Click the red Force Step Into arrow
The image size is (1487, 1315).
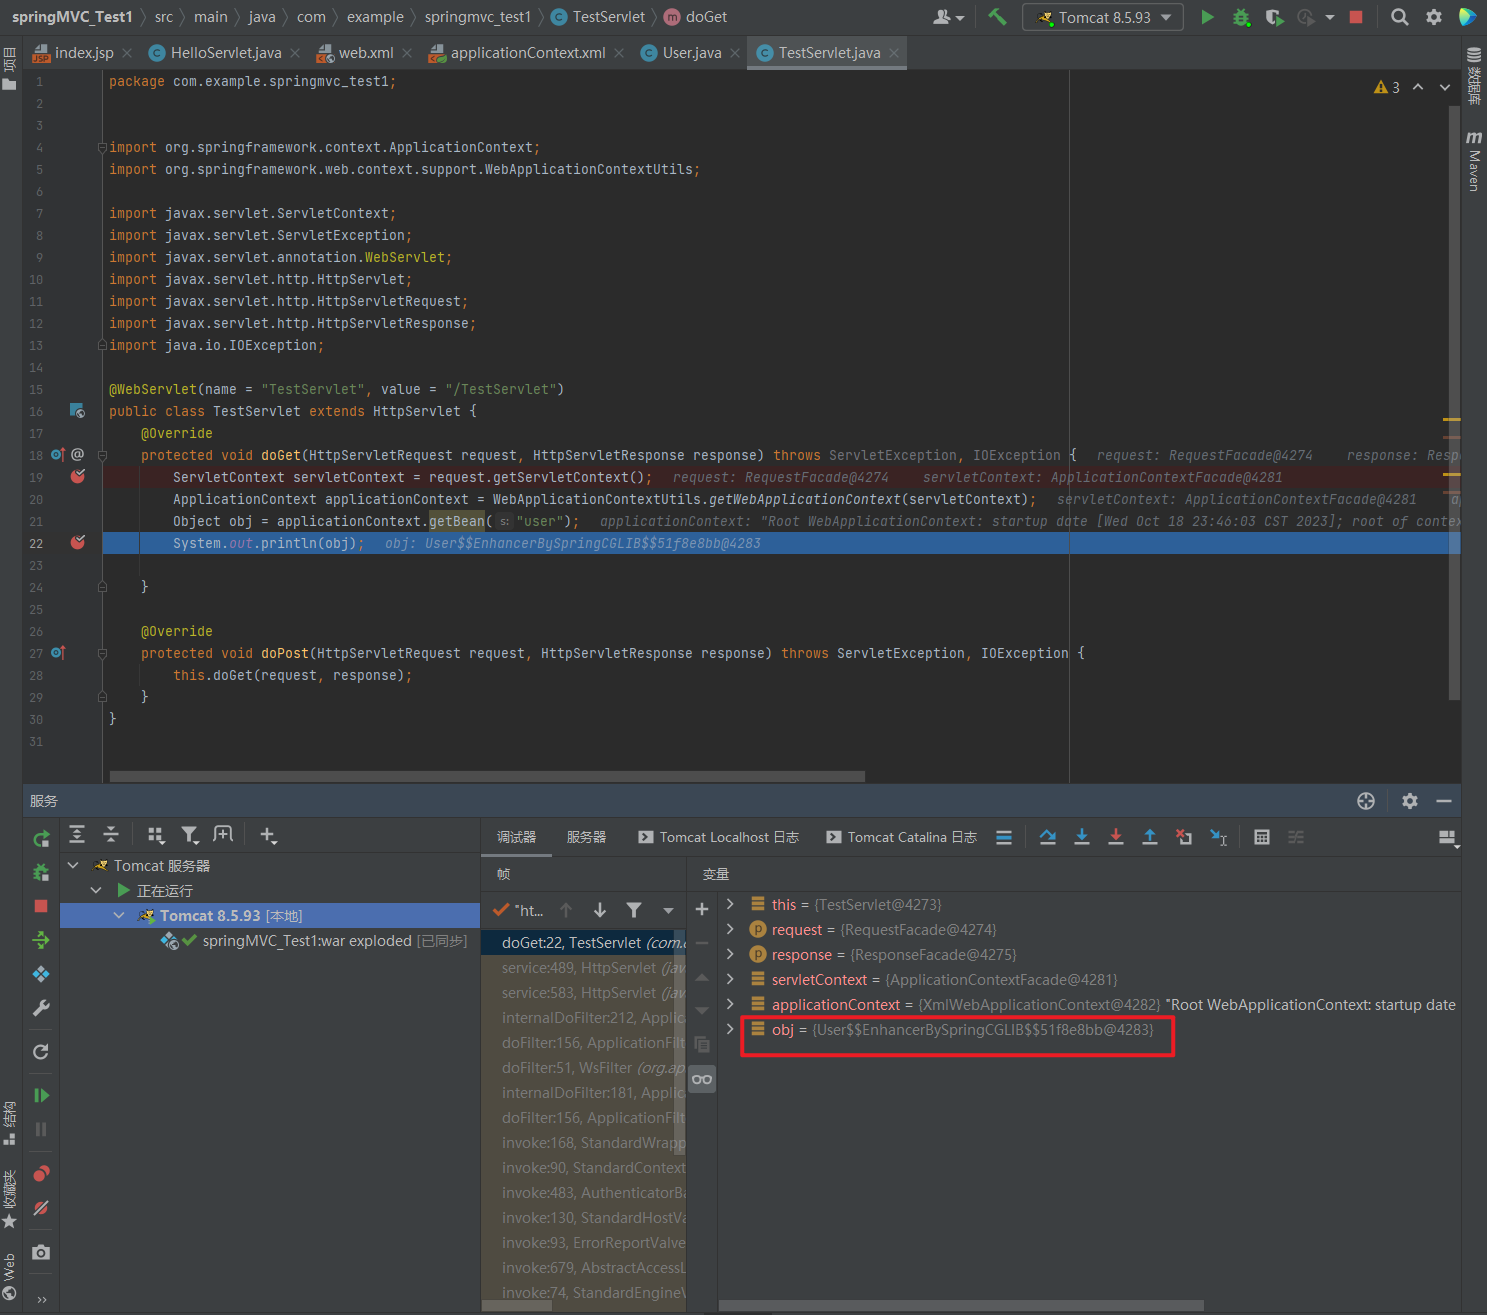point(1115,837)
